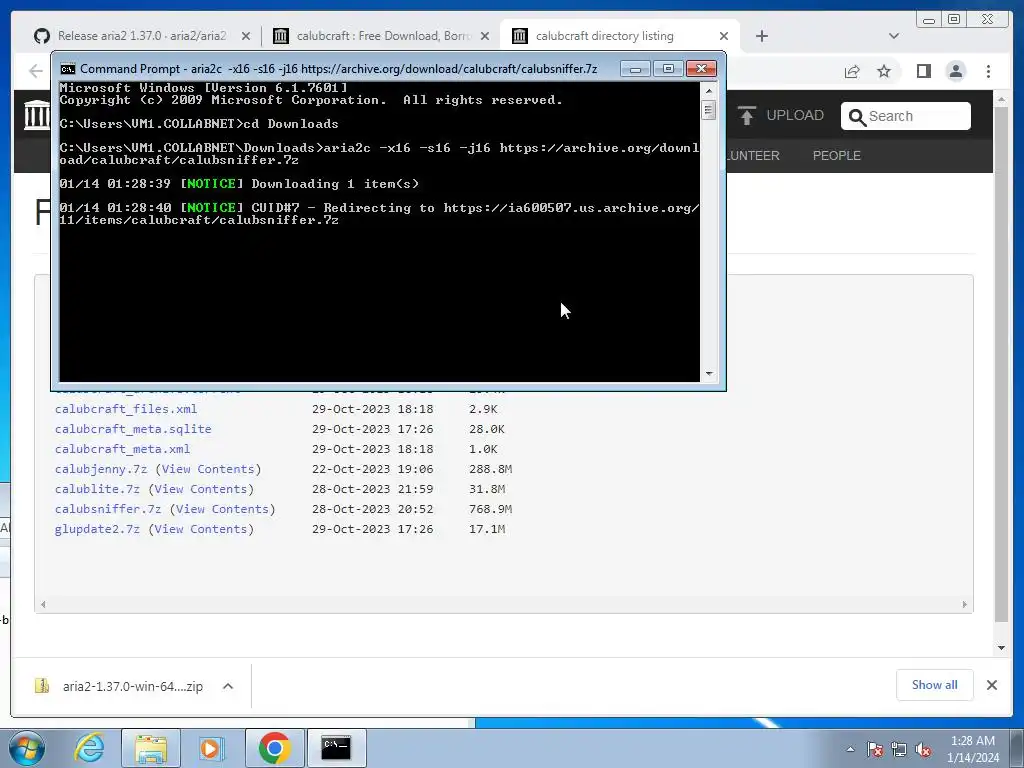Image resolution: width=1024 pixels, height=768 pixels.
Task: Launch Internet Explorer from the taskbar
Action: pyautogui.click(x=89, y=748)
